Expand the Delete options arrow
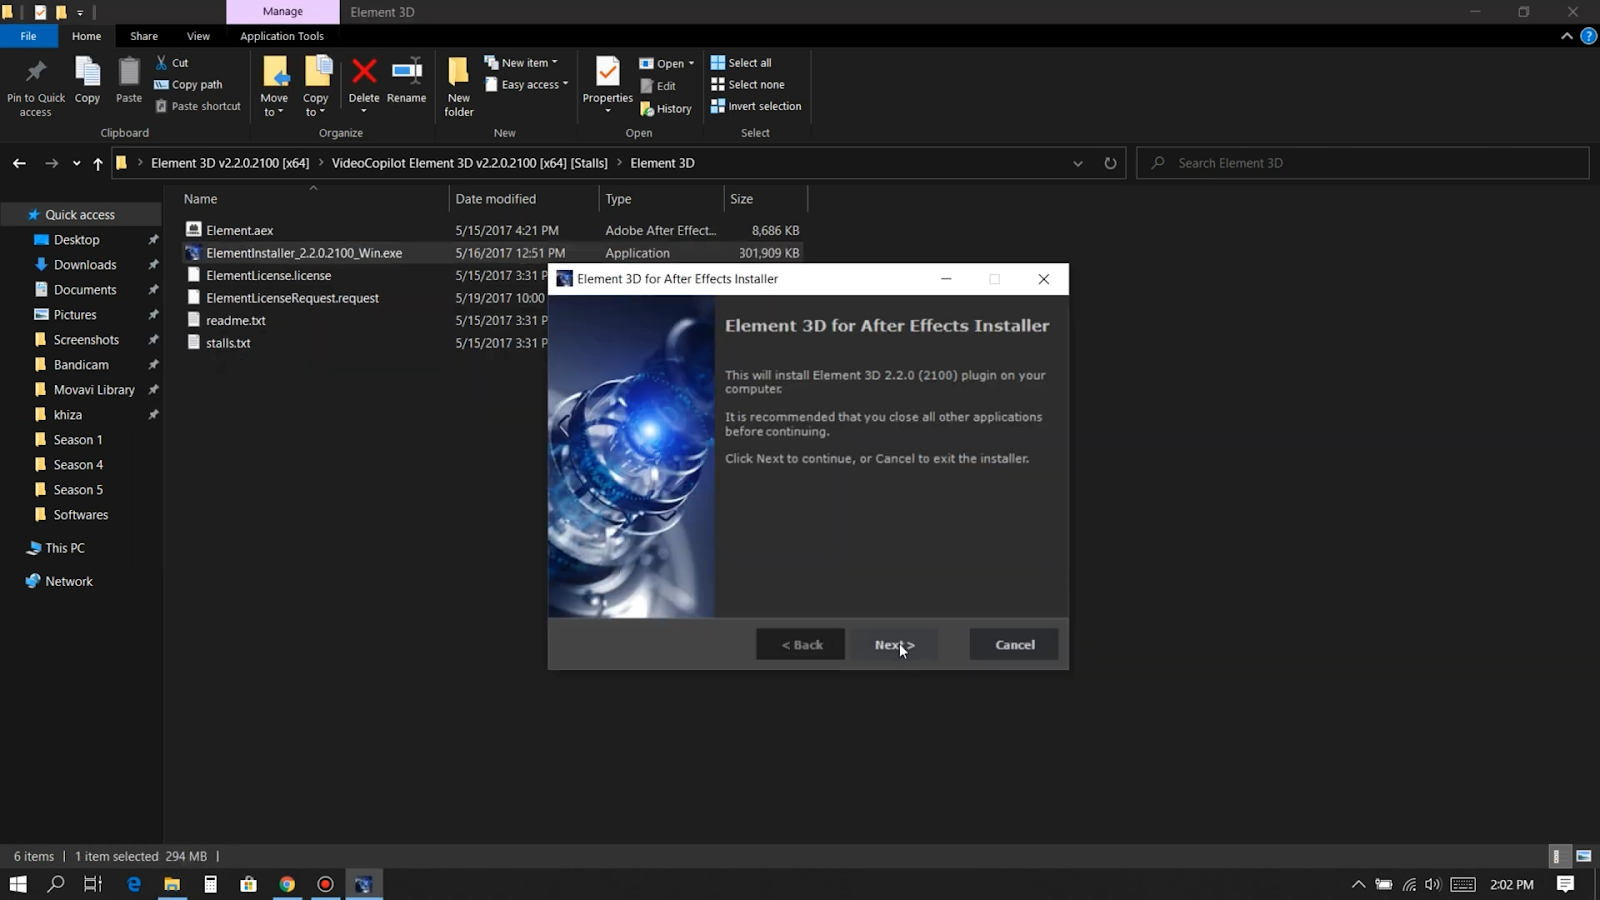 pos(364,111)
